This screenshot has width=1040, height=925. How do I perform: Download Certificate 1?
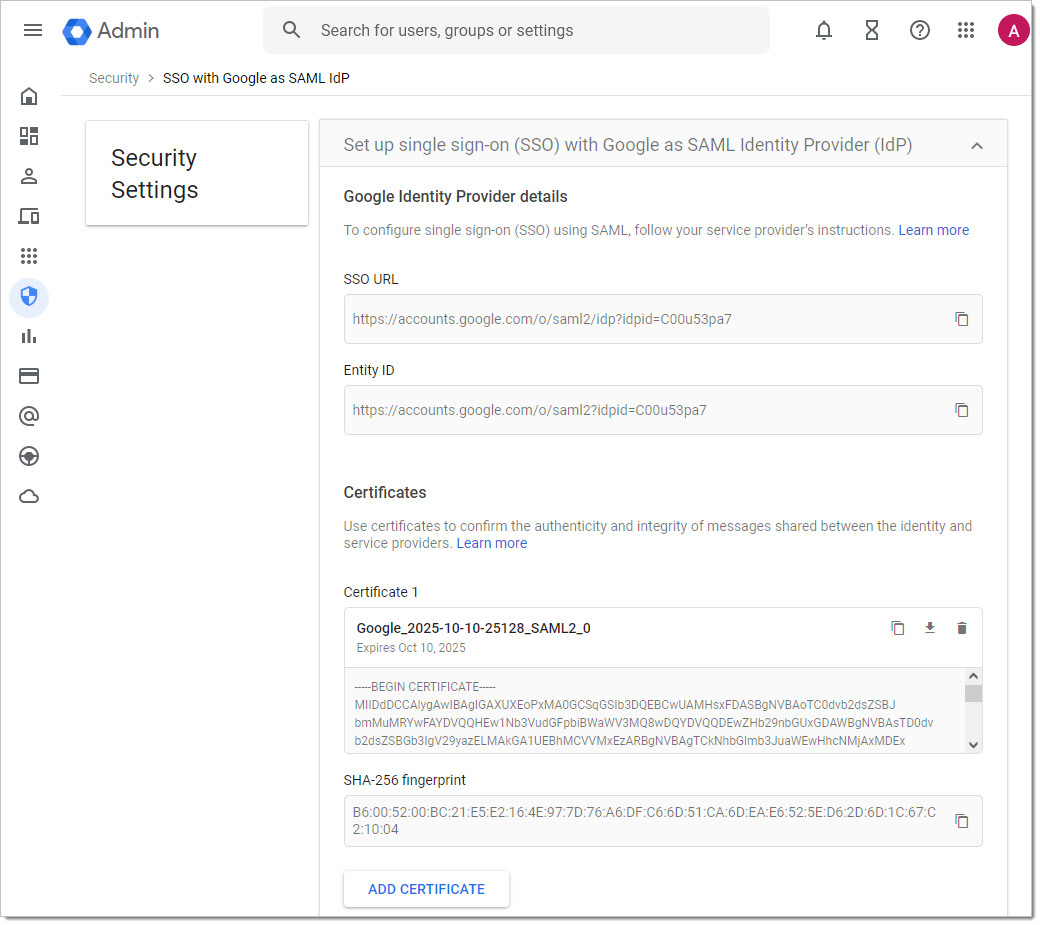click(930, 628)
